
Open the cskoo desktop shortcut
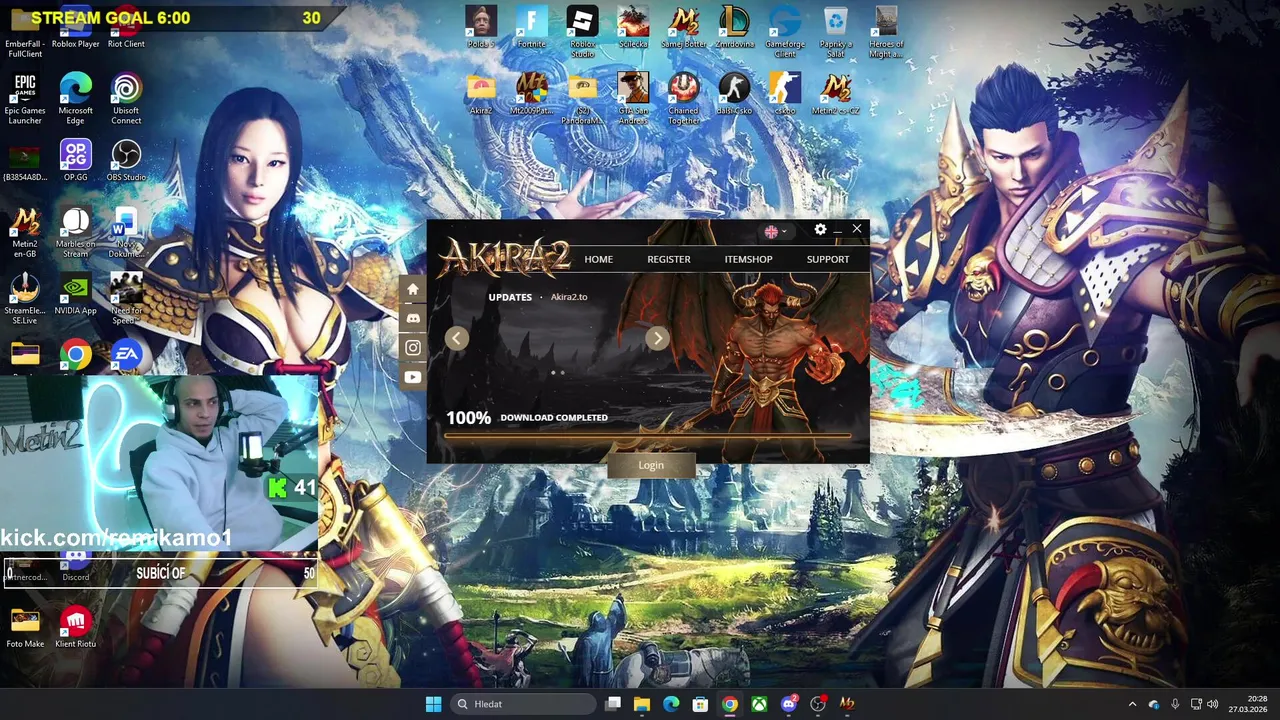785,95
